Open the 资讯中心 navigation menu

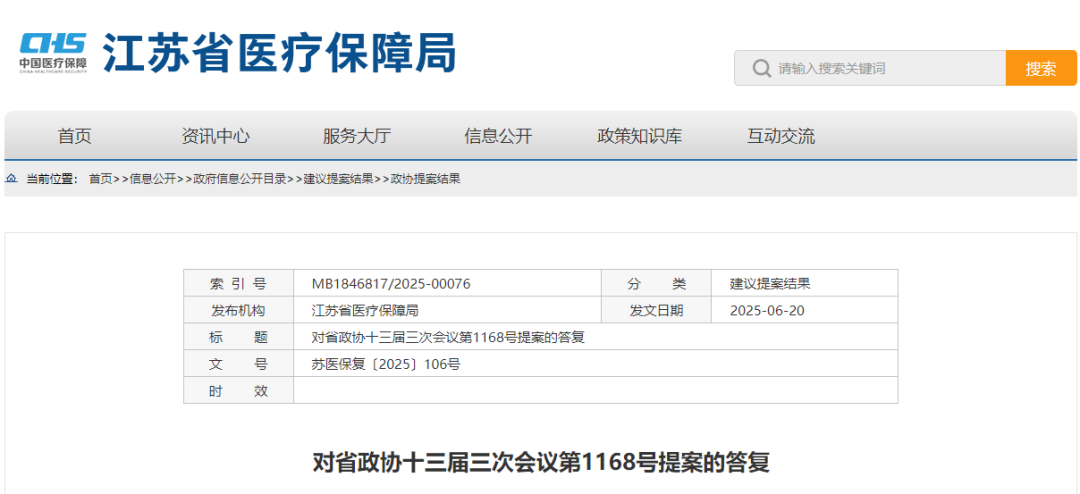(x=215, y=136)
